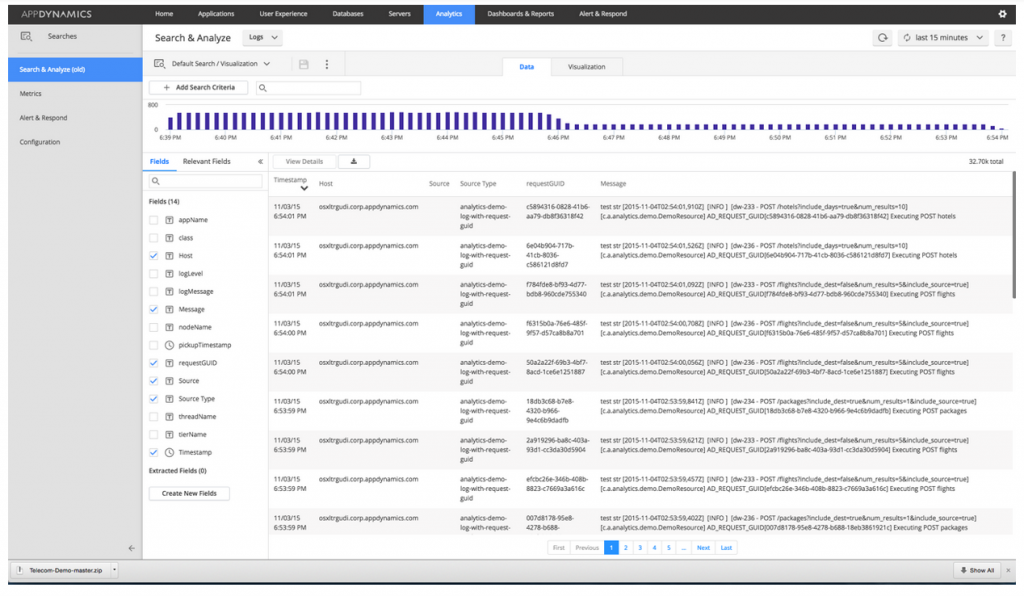Check the tierName field checkbox
The width and height of the screenshot is (1024, 596).
coord(153,434)
